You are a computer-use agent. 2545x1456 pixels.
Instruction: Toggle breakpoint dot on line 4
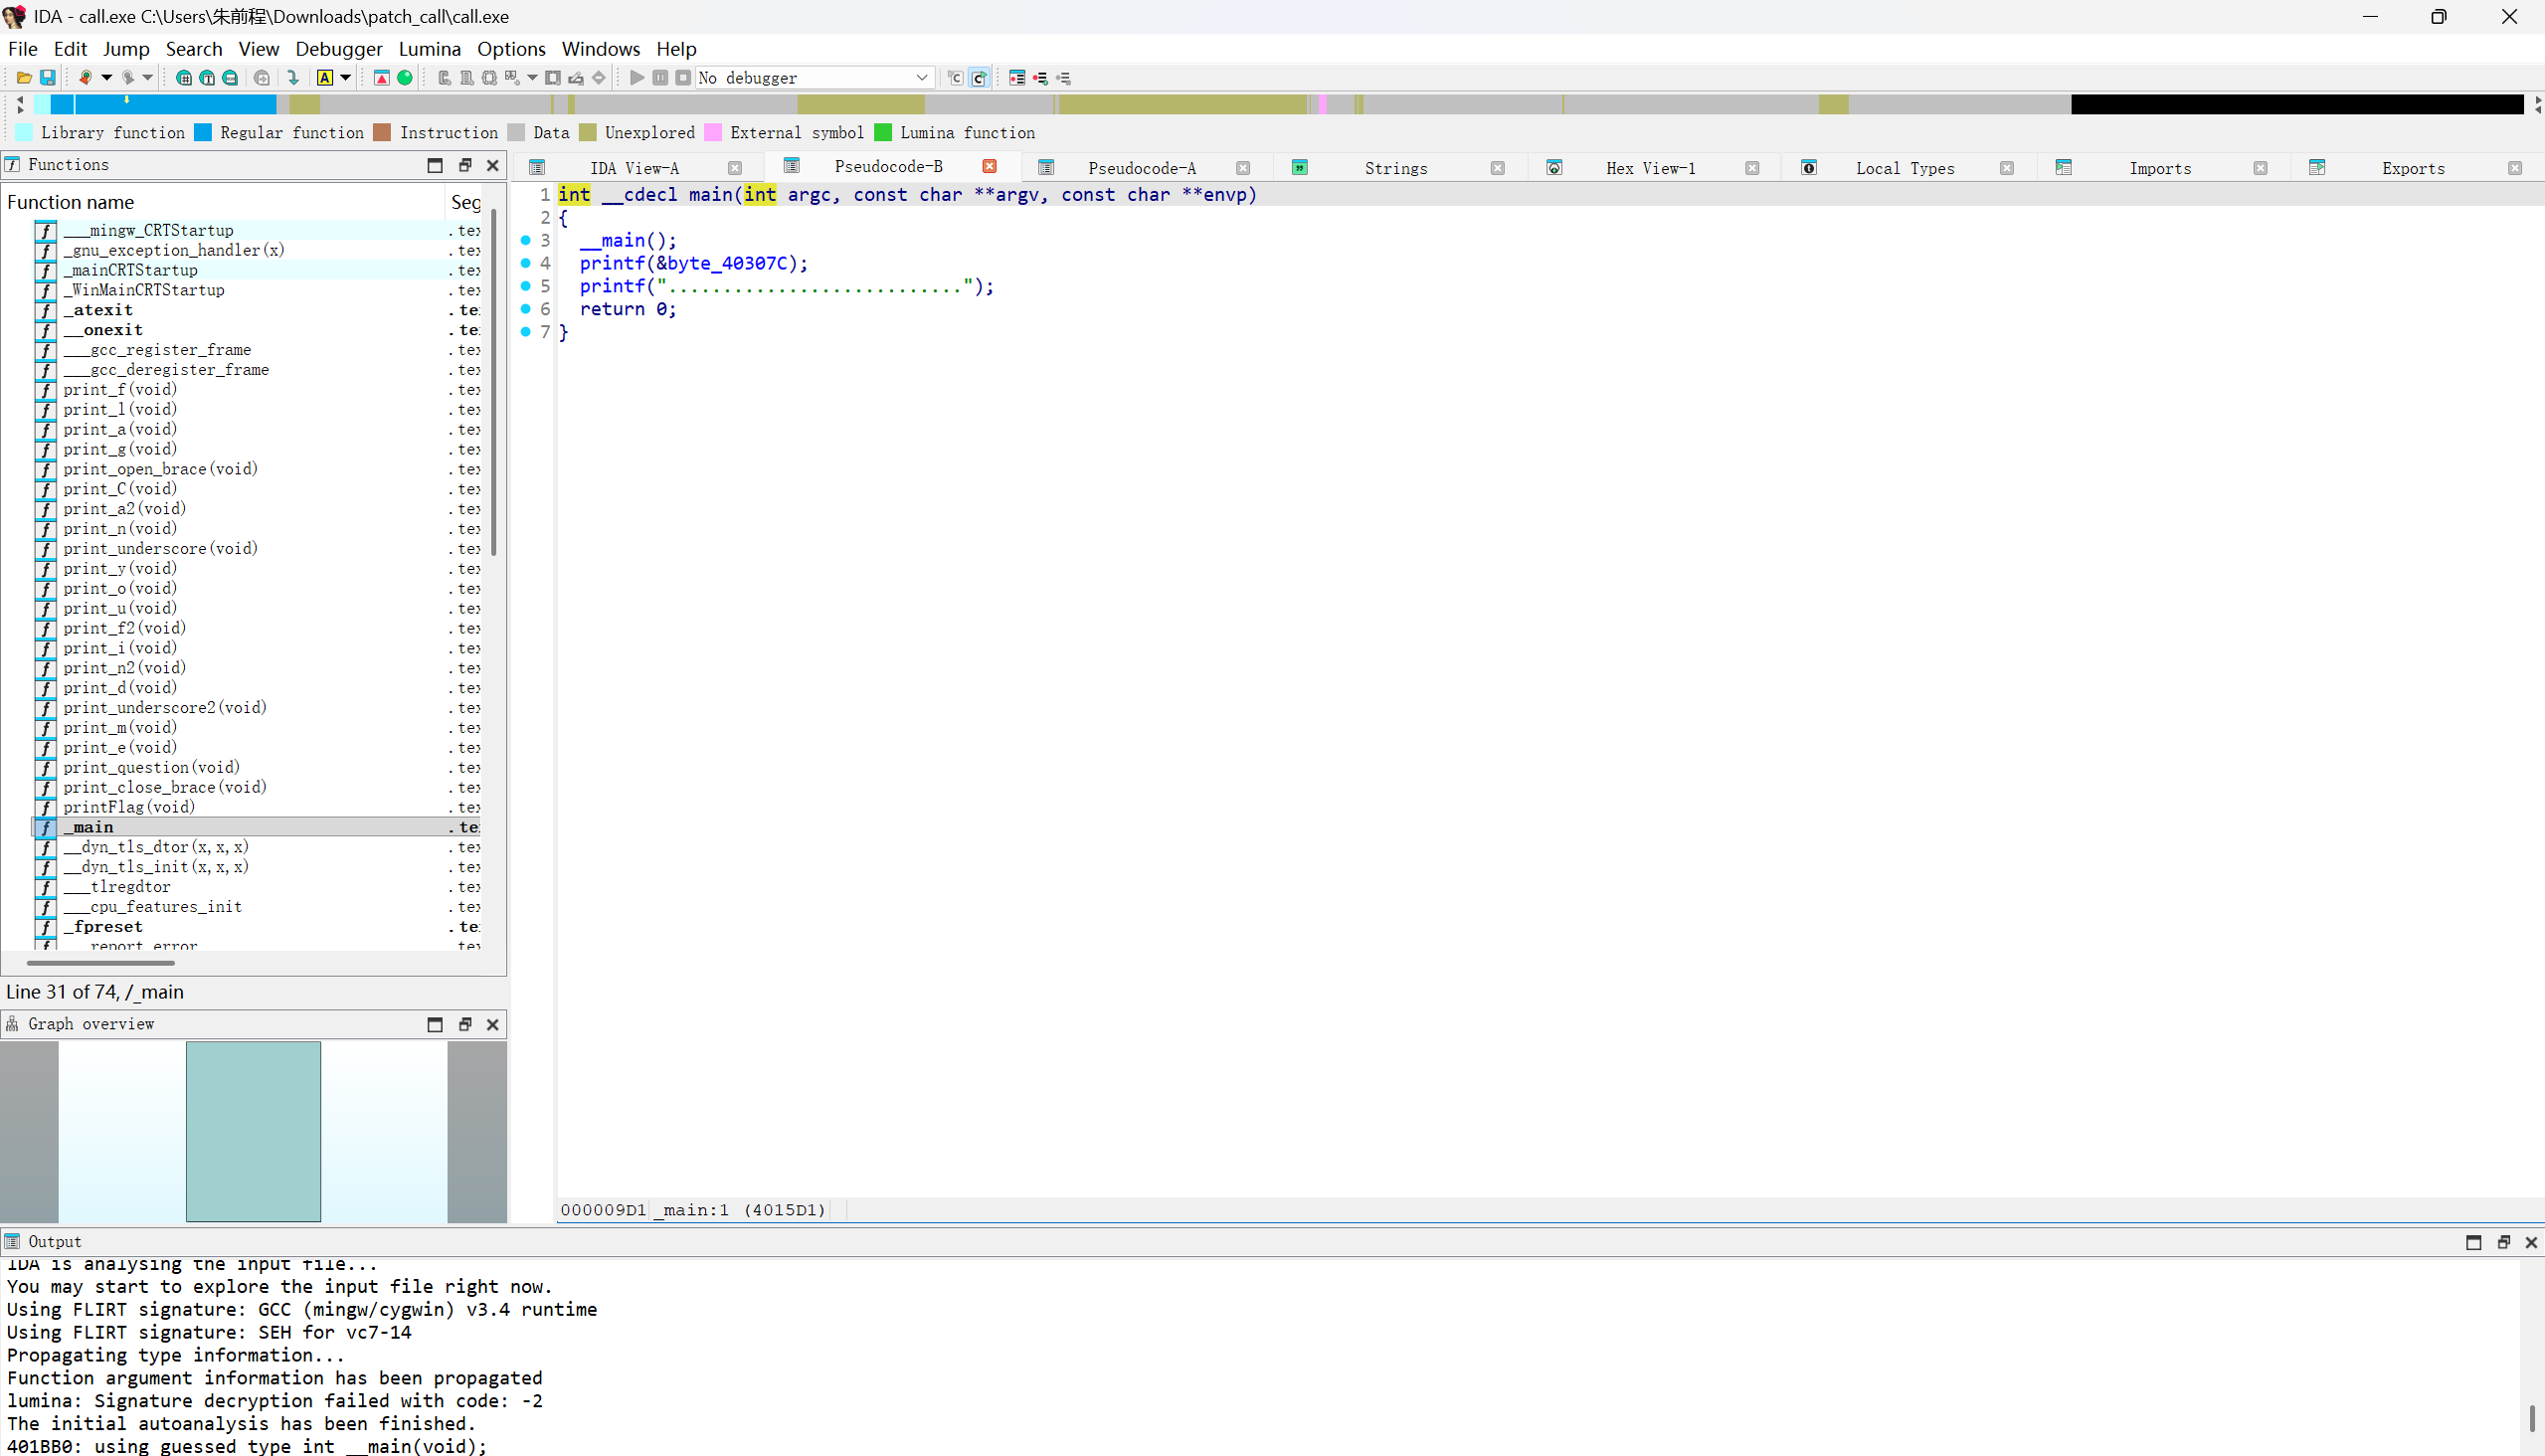[x=526, y=263]
